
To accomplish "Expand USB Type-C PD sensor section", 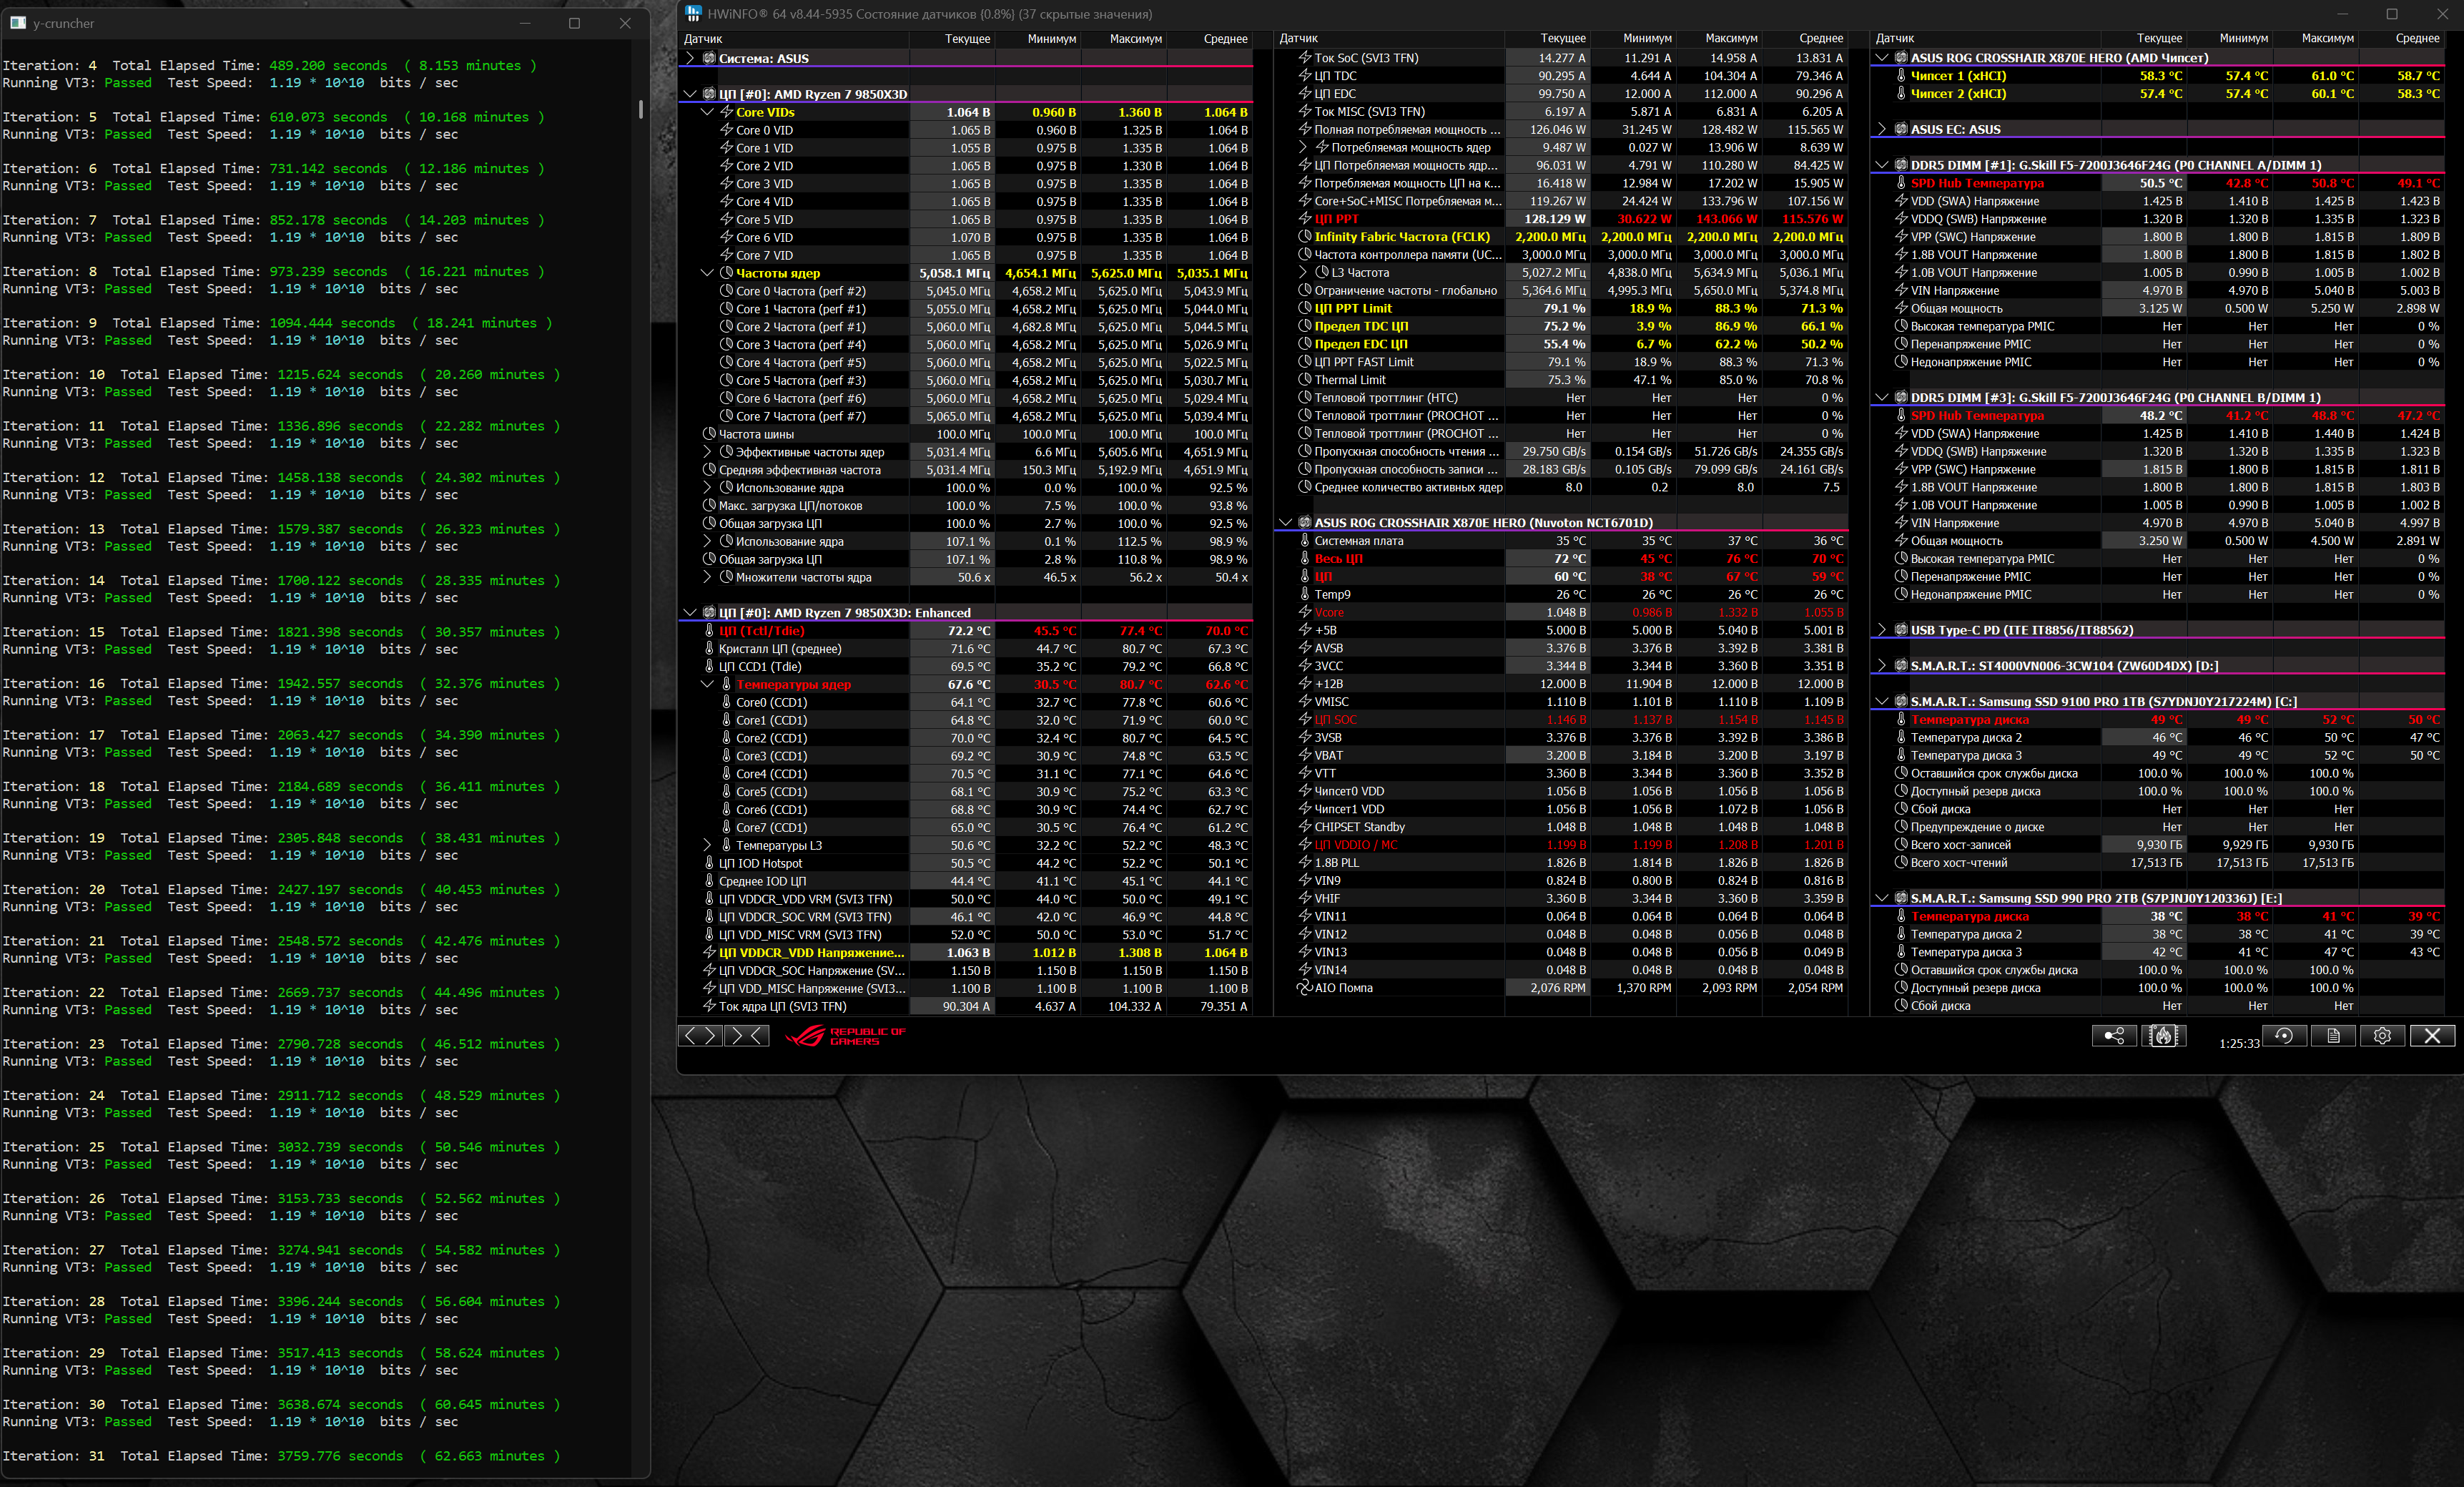I will coord(1882,630).
